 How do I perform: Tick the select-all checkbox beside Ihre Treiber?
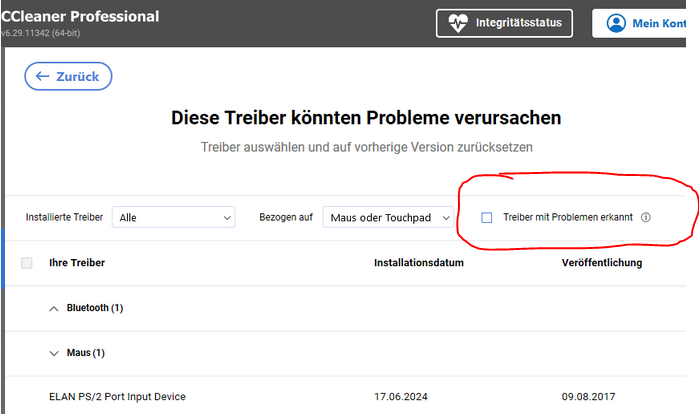[27, 263]
